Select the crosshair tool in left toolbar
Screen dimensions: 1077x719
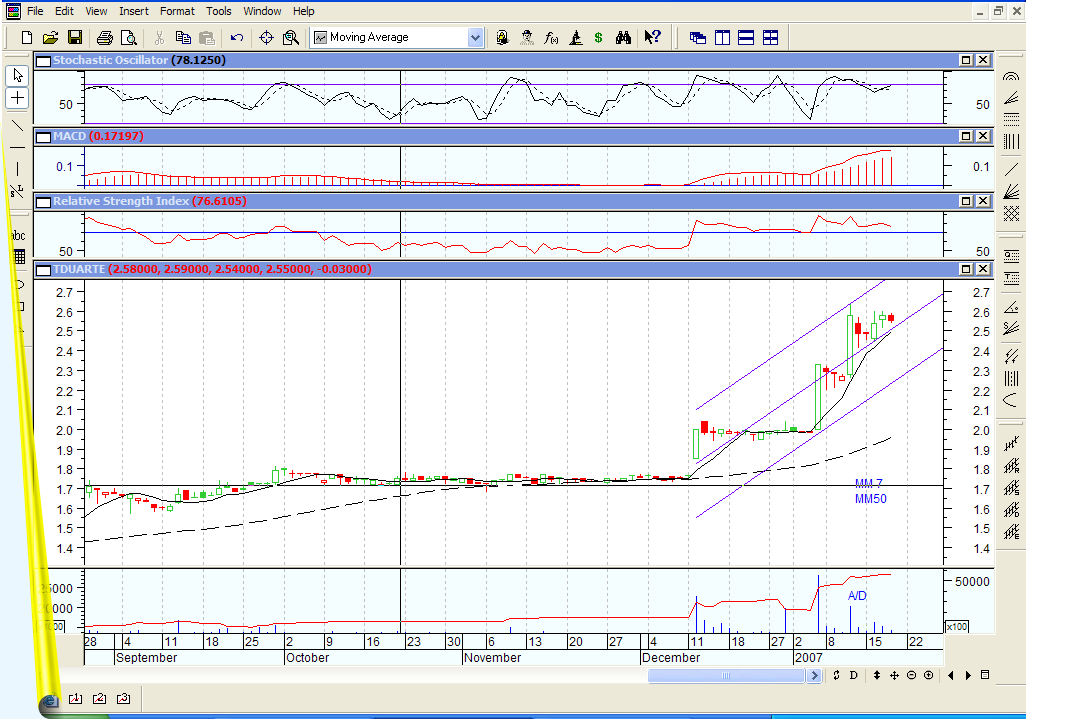(18, 98)
